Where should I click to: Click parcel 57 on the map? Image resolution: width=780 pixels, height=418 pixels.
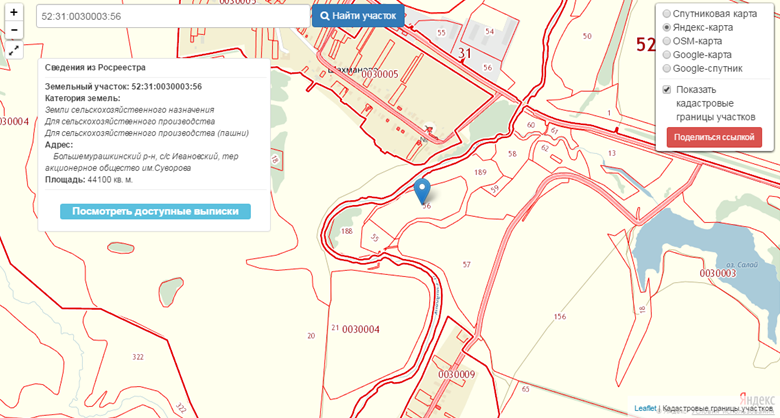click(x=466, y=264)
